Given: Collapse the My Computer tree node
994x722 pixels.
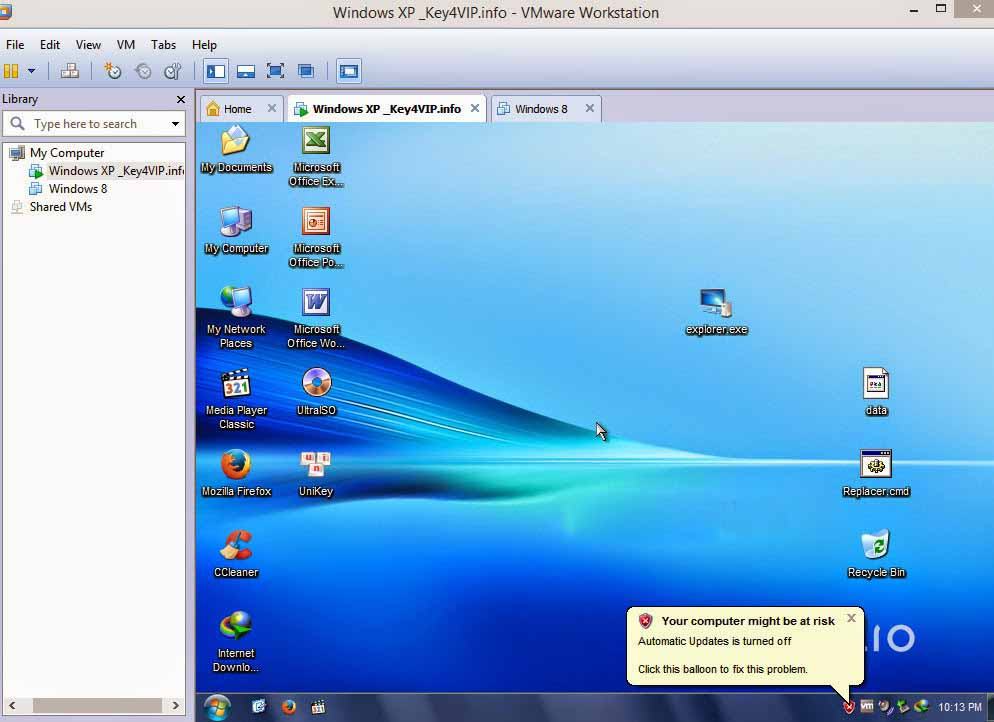Looking at the screenshot, I should pos(10,153).
